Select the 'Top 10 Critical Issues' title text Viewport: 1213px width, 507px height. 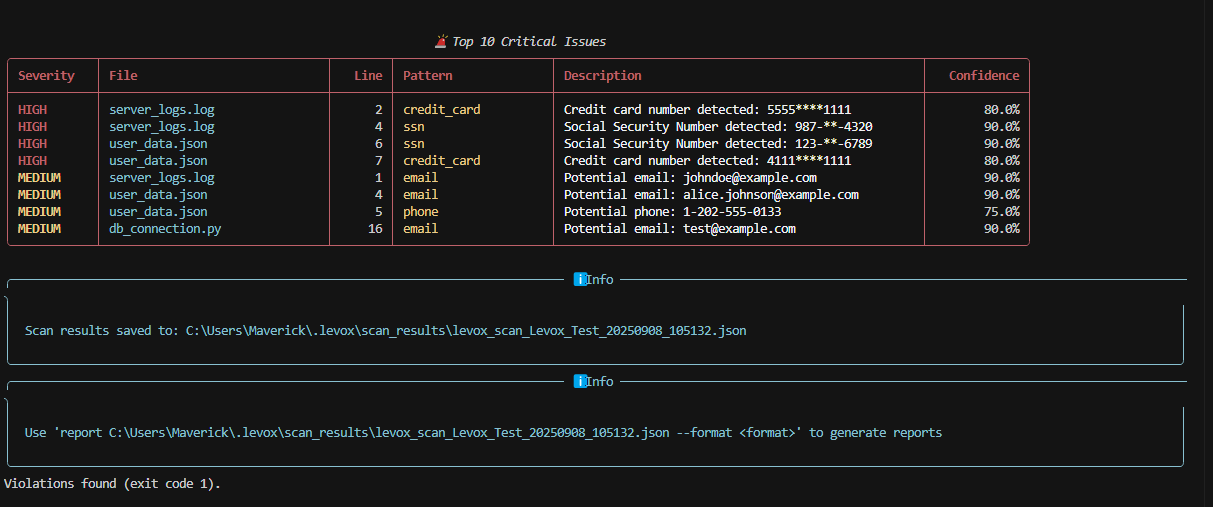tap(529, 42)
